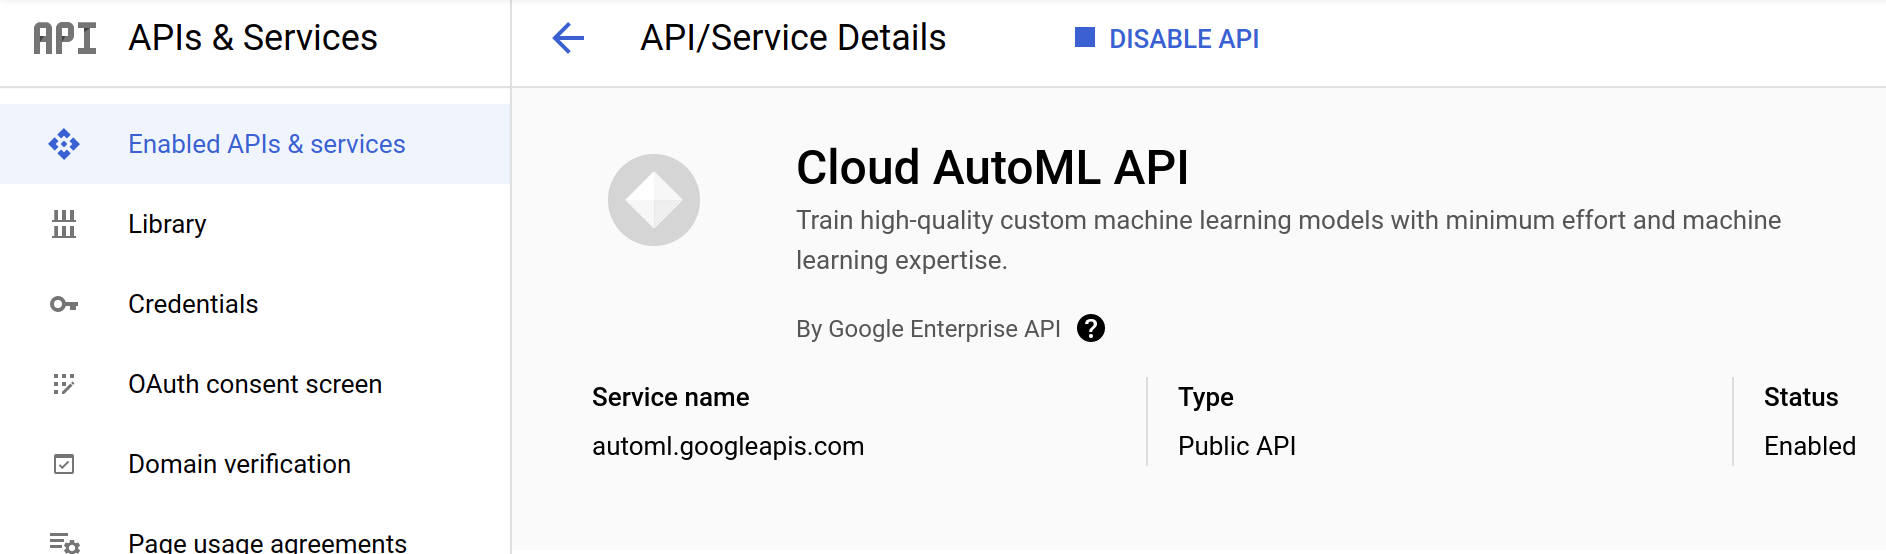
Task: Click the Public API type value
Action: point(1237,446)
